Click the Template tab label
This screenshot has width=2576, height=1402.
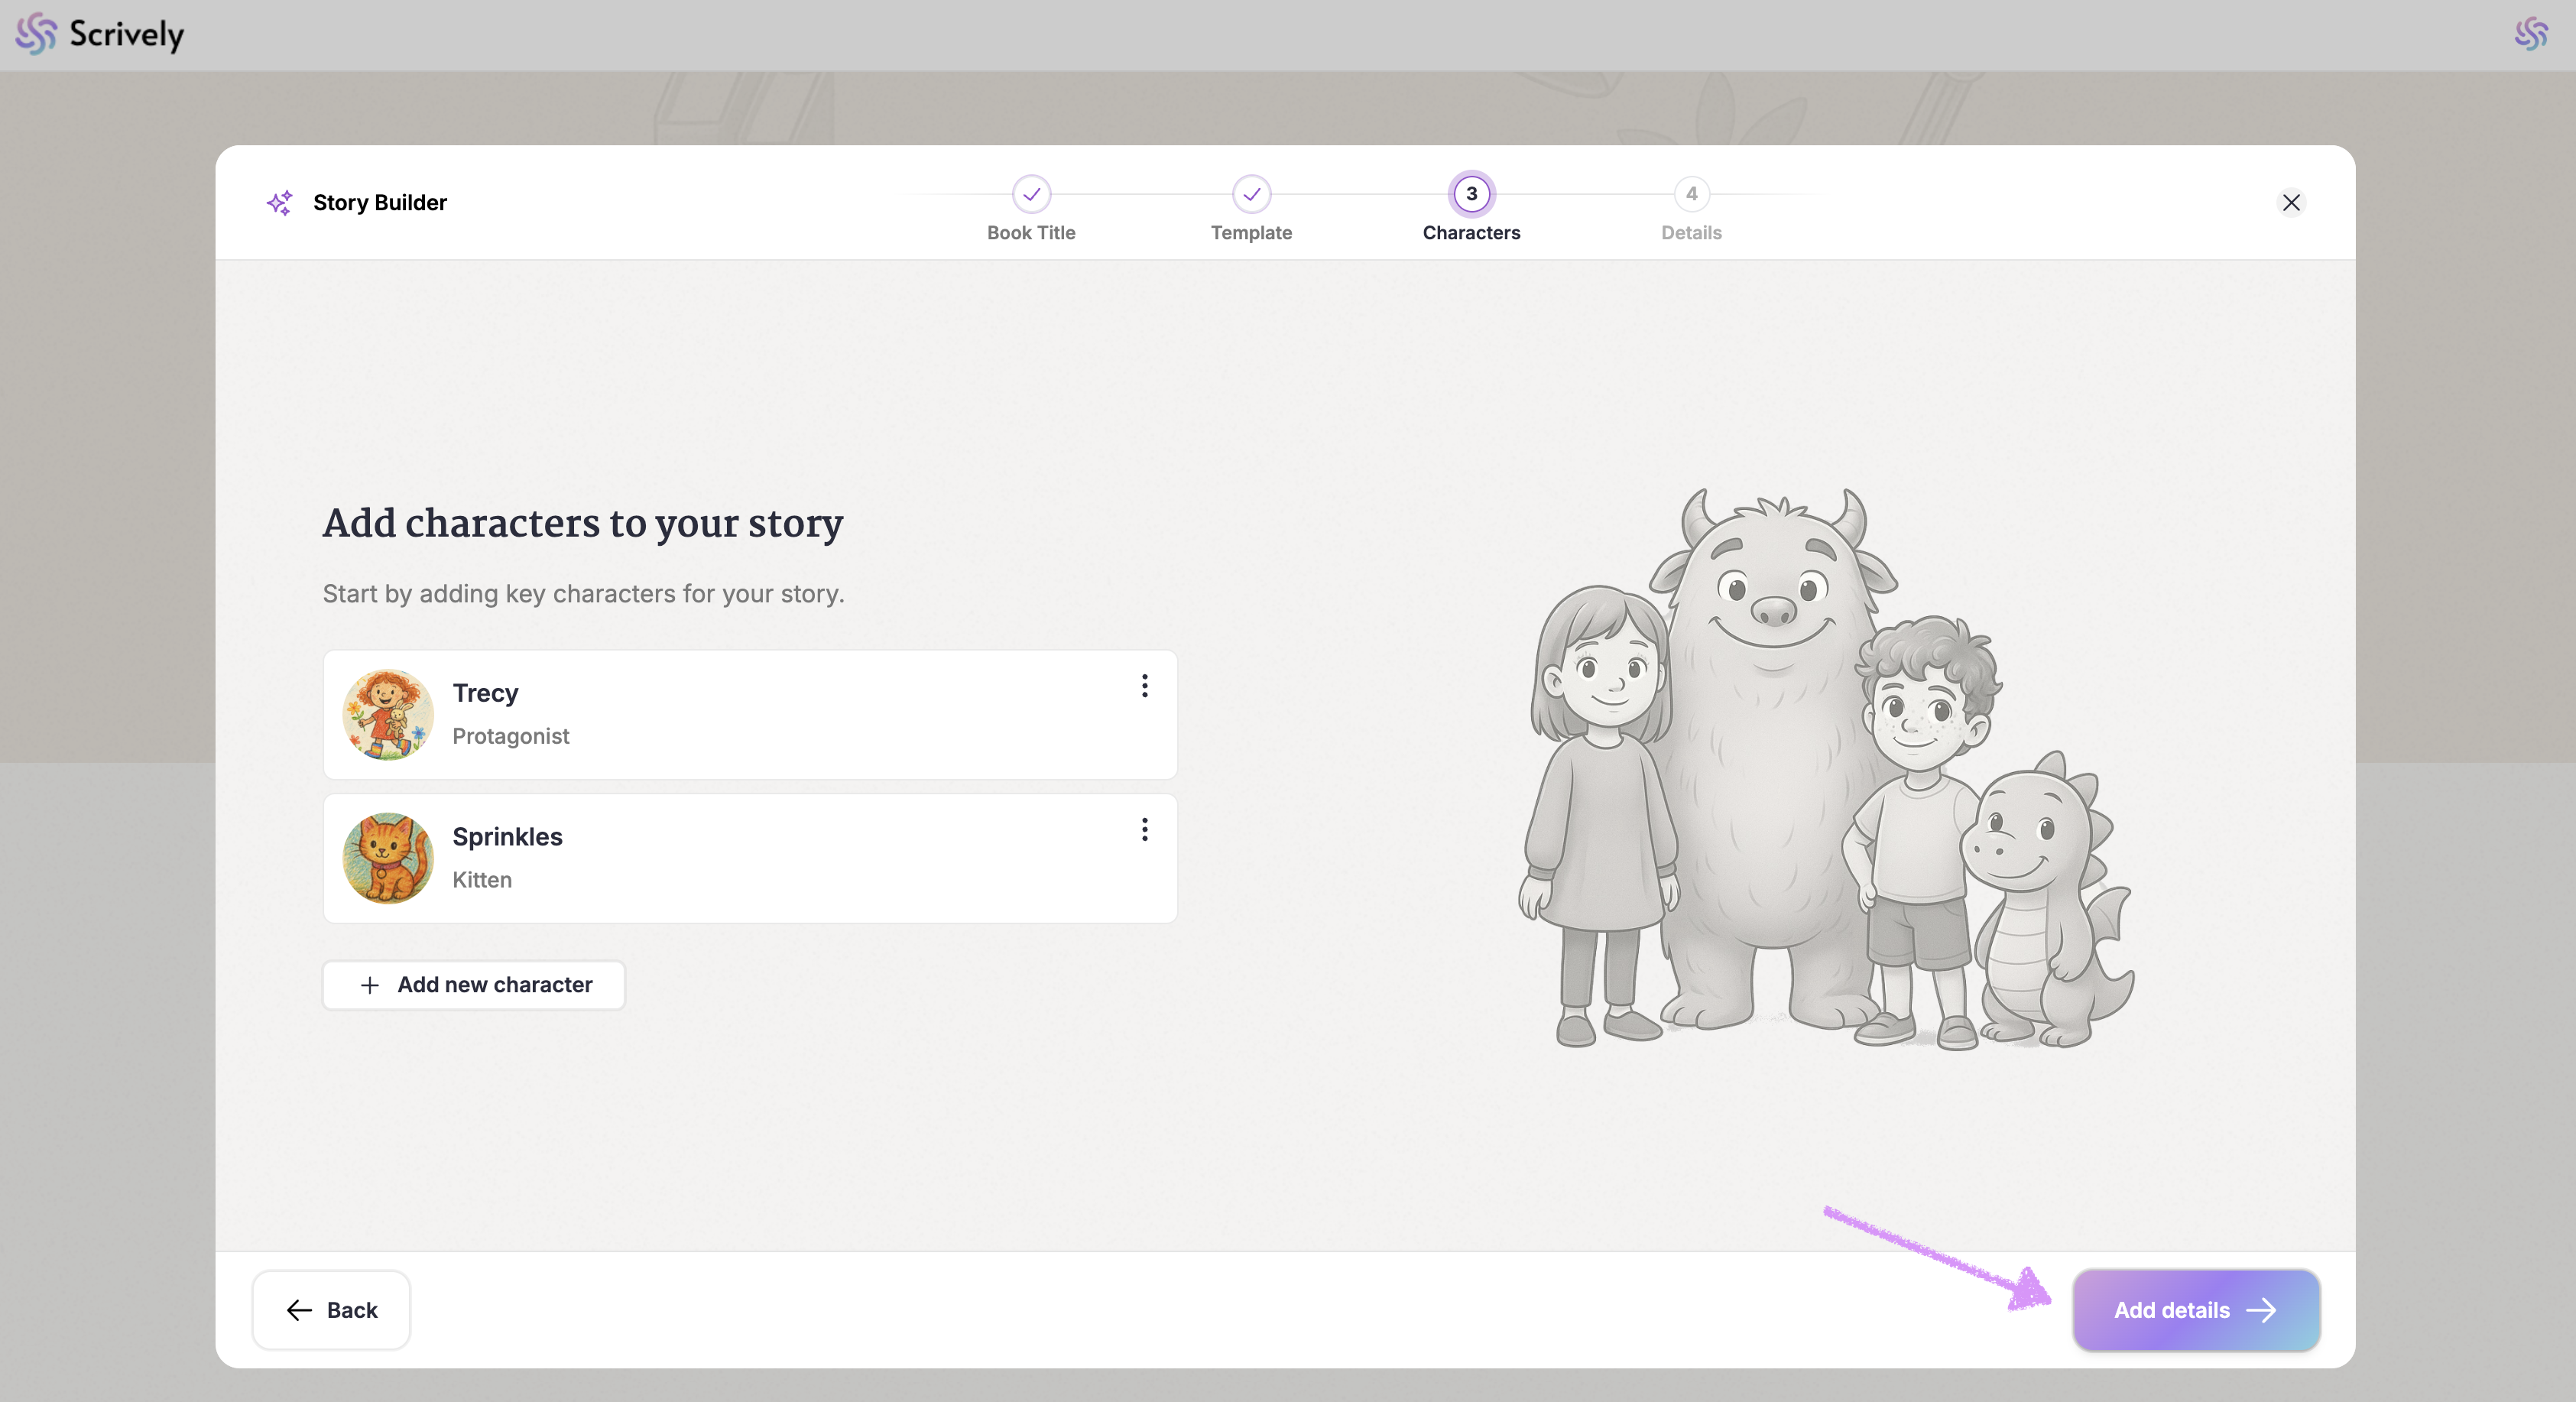point(1251,233)
